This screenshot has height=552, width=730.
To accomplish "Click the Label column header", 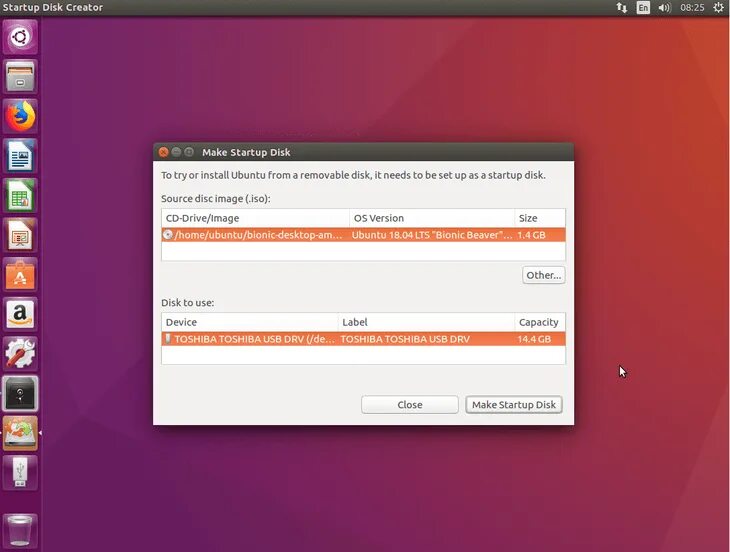I will pos(426,322).
